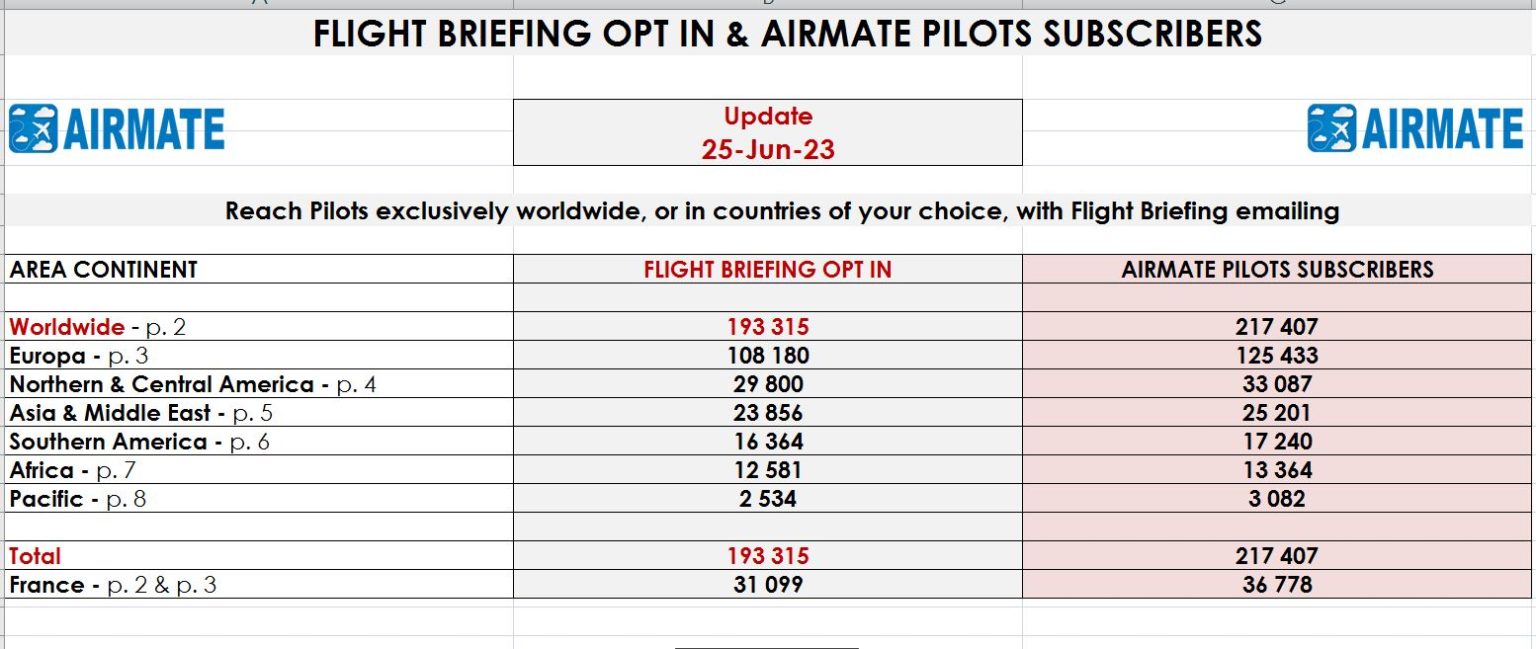Image resolution: width=1536 pixels, height=649 pixels.
Task: Click the right Airmate logo image
Action: tap(1415, 129)
